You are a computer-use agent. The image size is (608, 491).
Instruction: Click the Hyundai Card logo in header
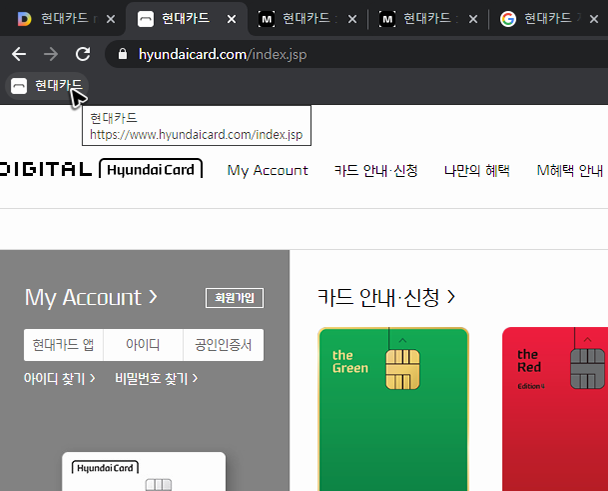[x=151, y=169]
